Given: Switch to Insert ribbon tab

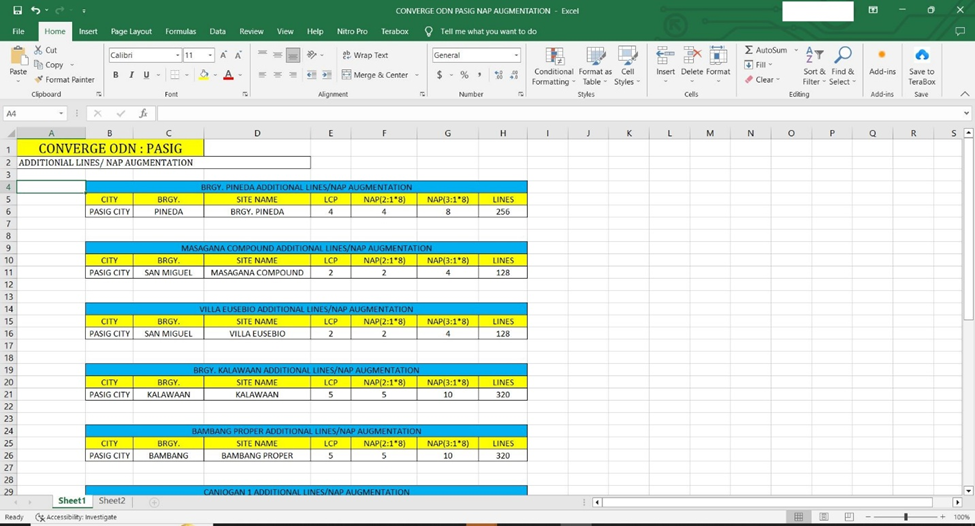Looking at the screenshot, I should [88, 31].
